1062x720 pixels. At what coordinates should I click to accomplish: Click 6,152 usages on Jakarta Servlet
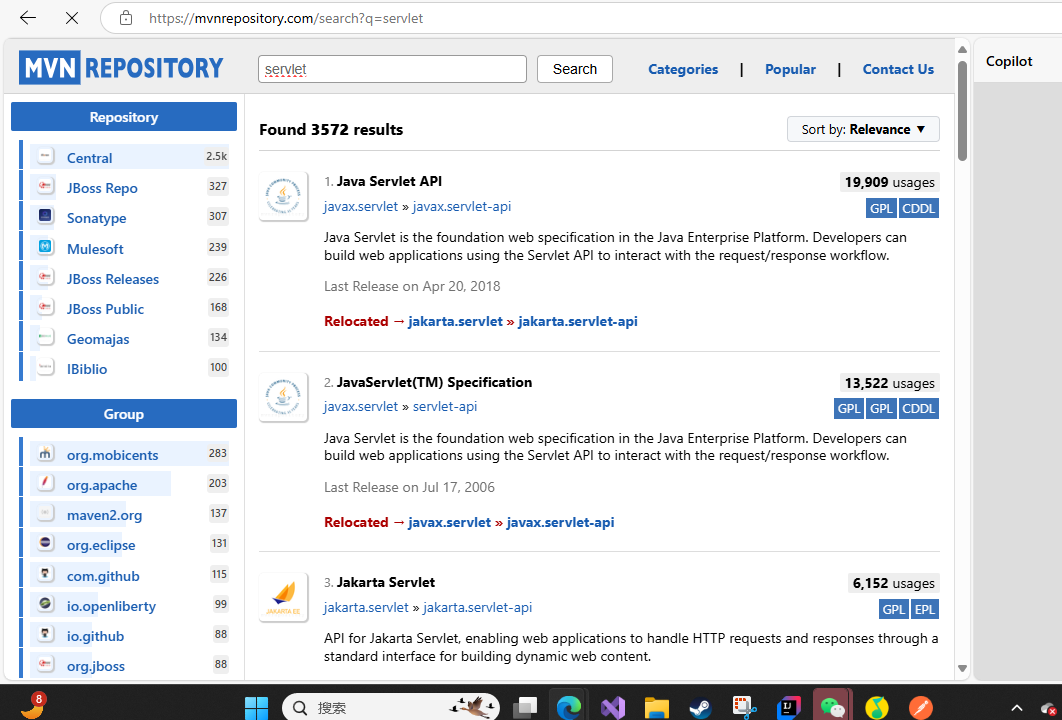(x=893, y=583)
